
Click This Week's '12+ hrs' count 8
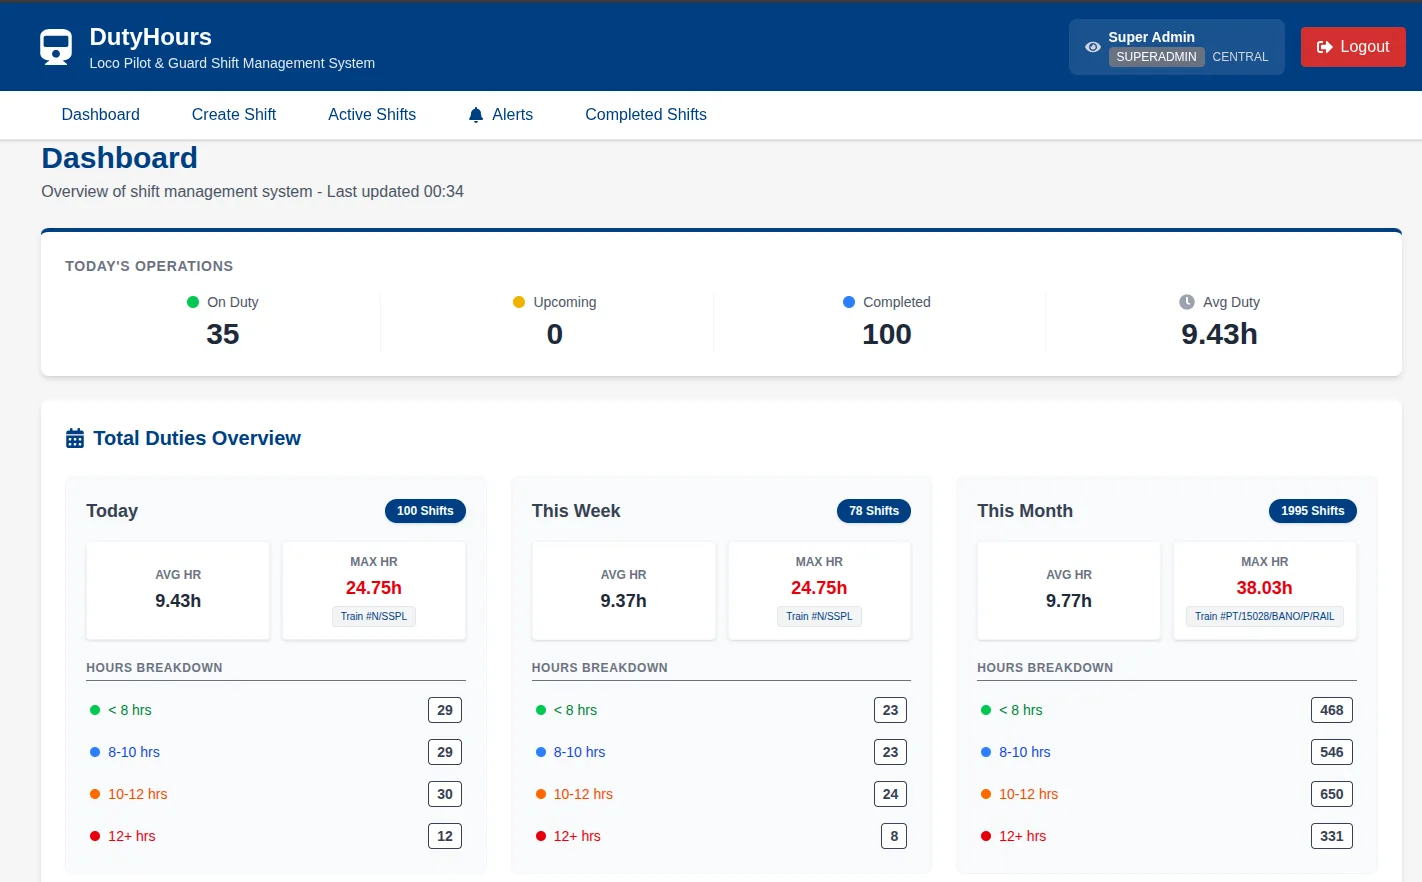point(894,836)
